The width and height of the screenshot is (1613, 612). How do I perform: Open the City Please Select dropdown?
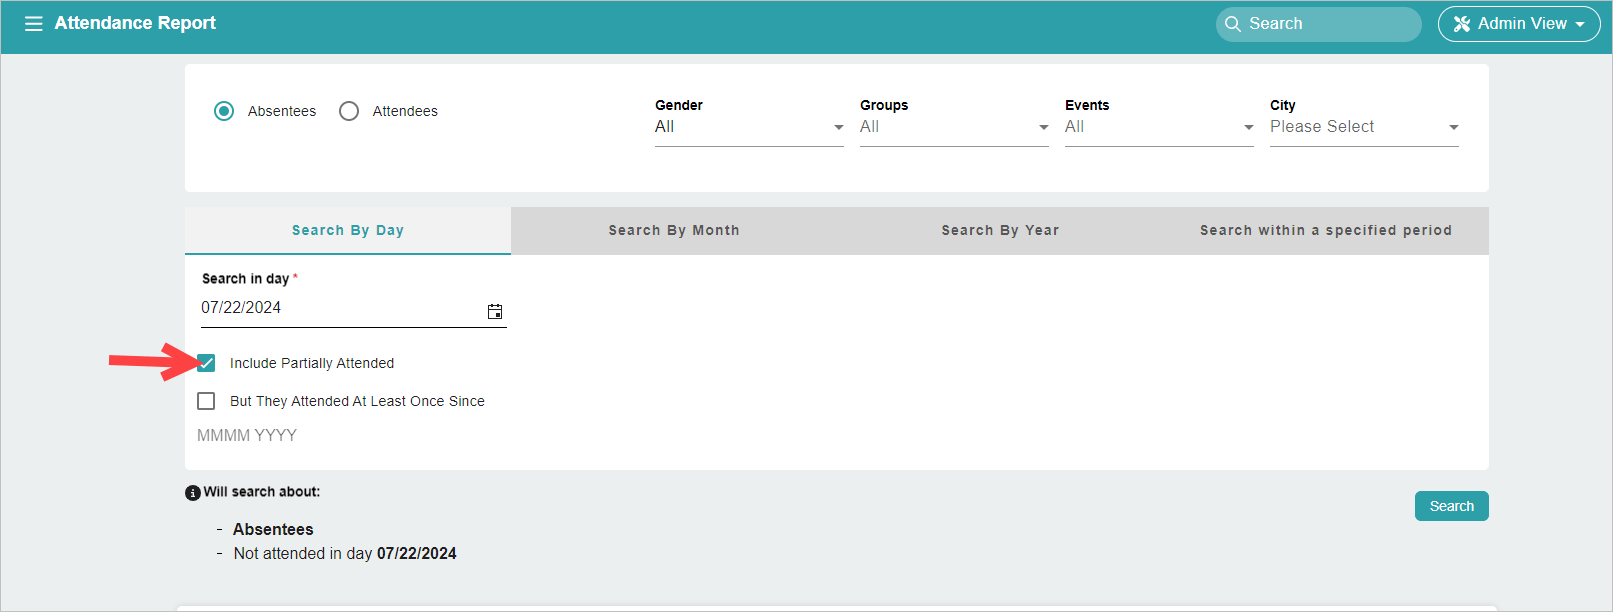[x=1364, y=127]
